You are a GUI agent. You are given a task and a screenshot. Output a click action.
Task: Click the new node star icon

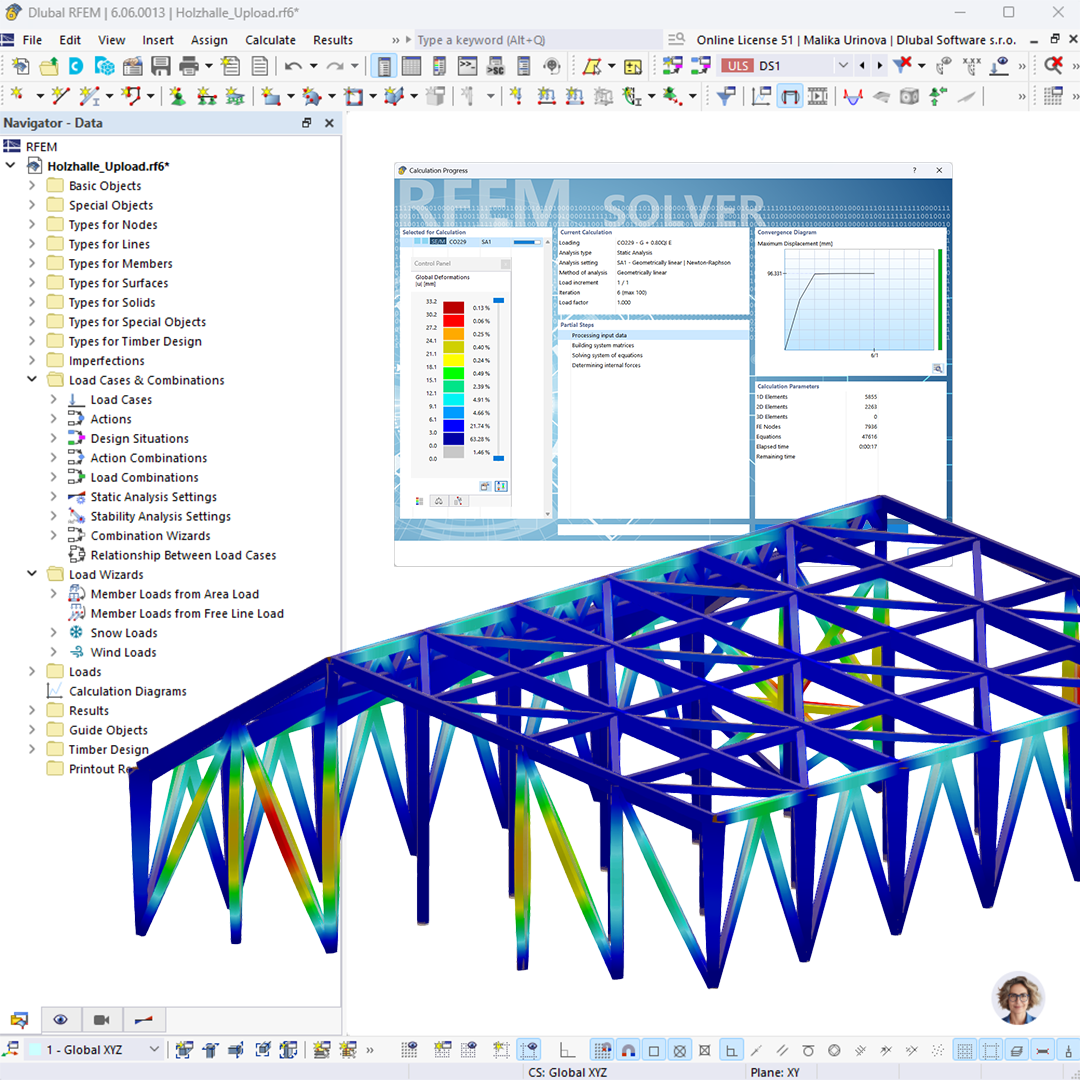click(x=19, y=96)
